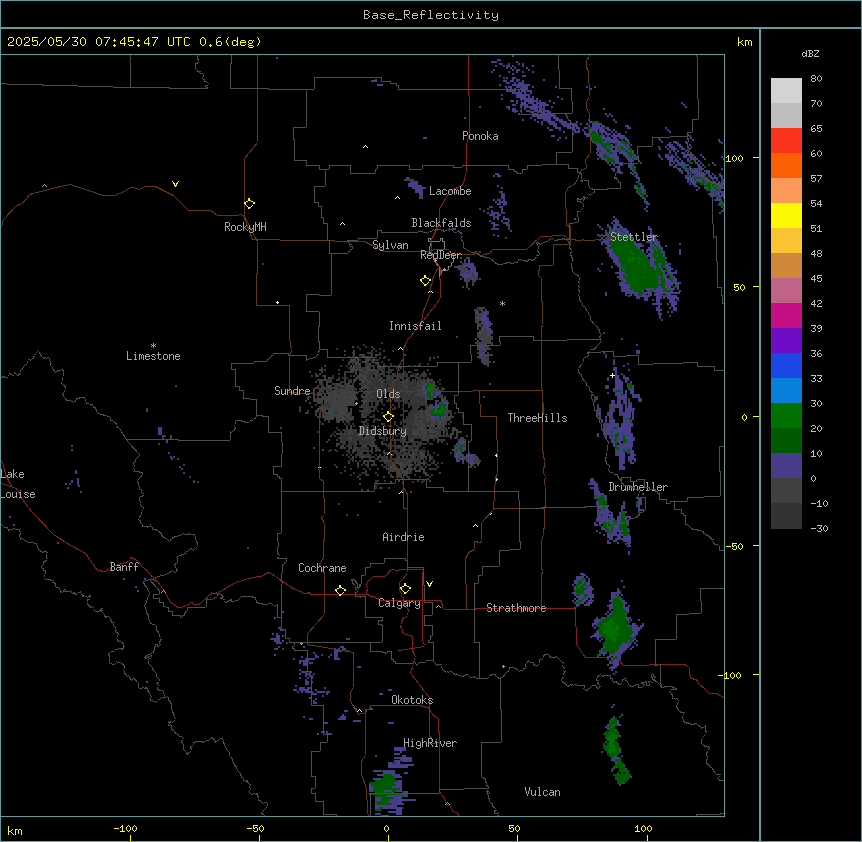Click the Lake Louise label

(18, 484)
